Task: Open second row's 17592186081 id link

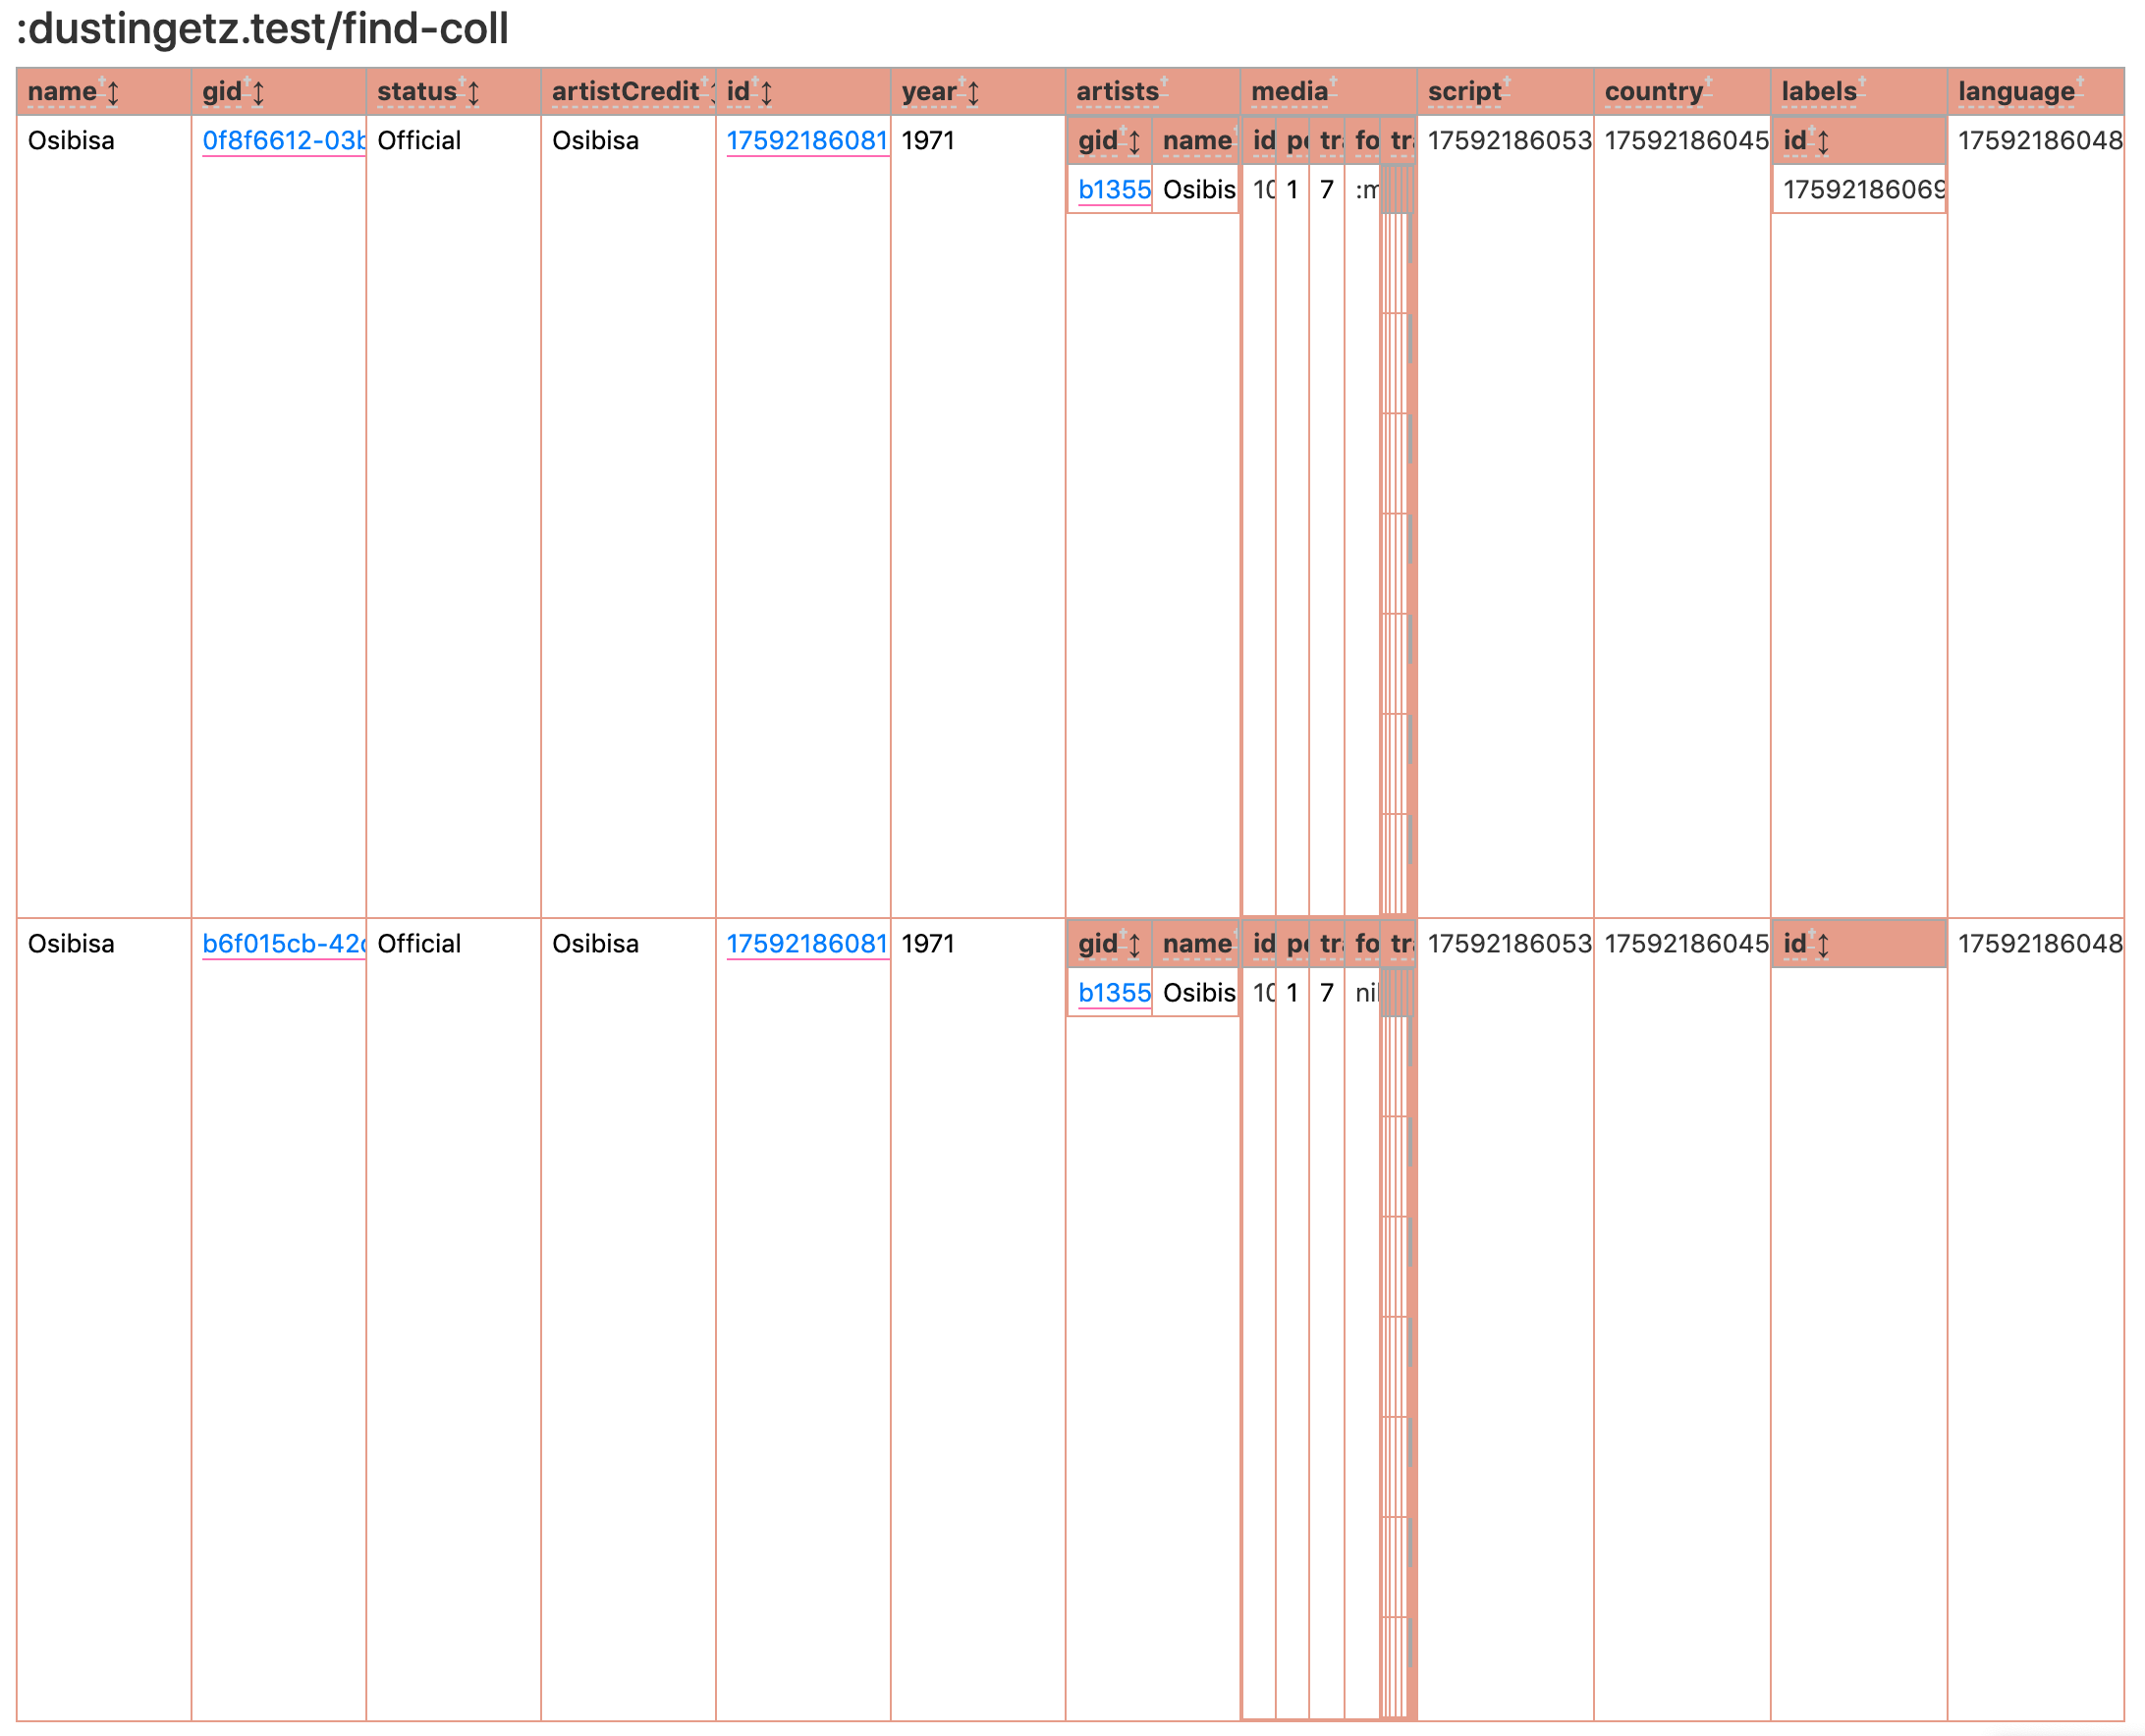Action: coord(806,944)
